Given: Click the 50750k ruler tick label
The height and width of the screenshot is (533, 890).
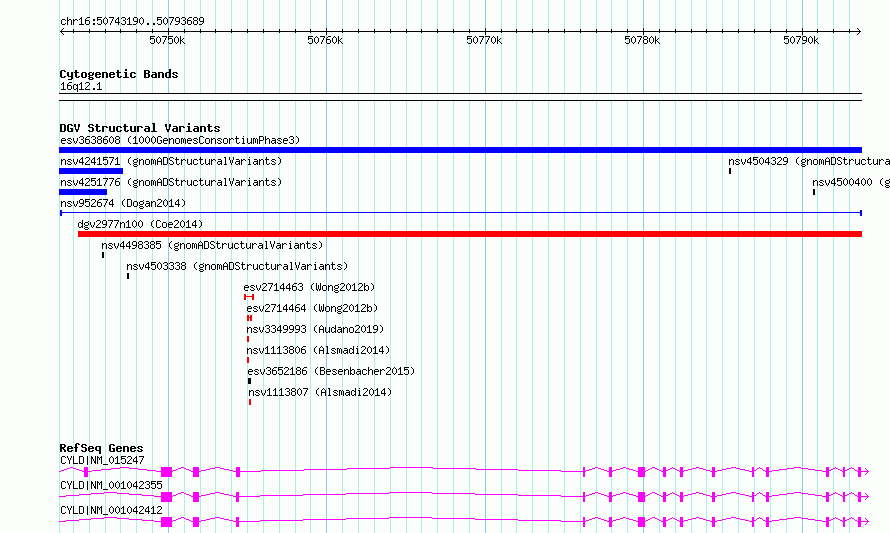Looking at the screenshot, I should 167,40.
